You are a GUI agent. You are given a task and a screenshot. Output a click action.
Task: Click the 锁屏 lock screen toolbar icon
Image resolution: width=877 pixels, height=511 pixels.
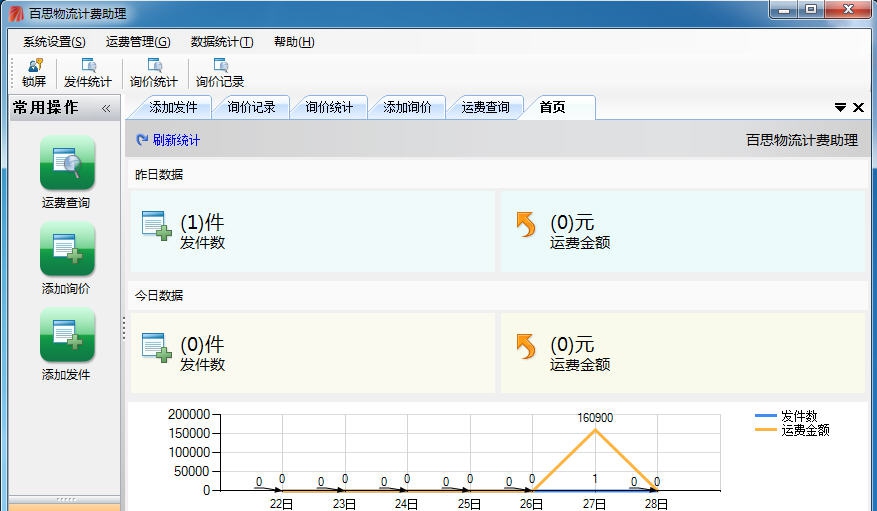[34, 73]
